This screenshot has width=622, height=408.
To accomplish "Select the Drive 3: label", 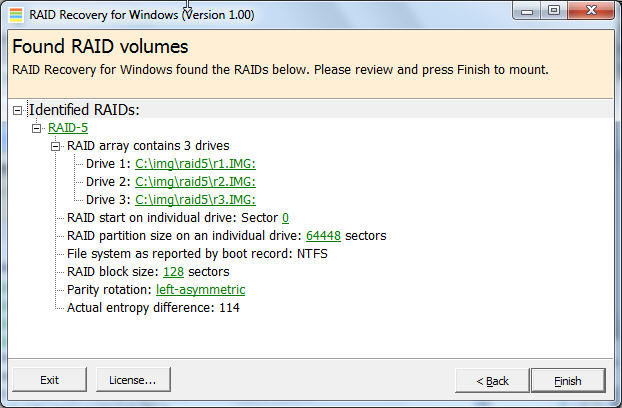I will [108, 200].
